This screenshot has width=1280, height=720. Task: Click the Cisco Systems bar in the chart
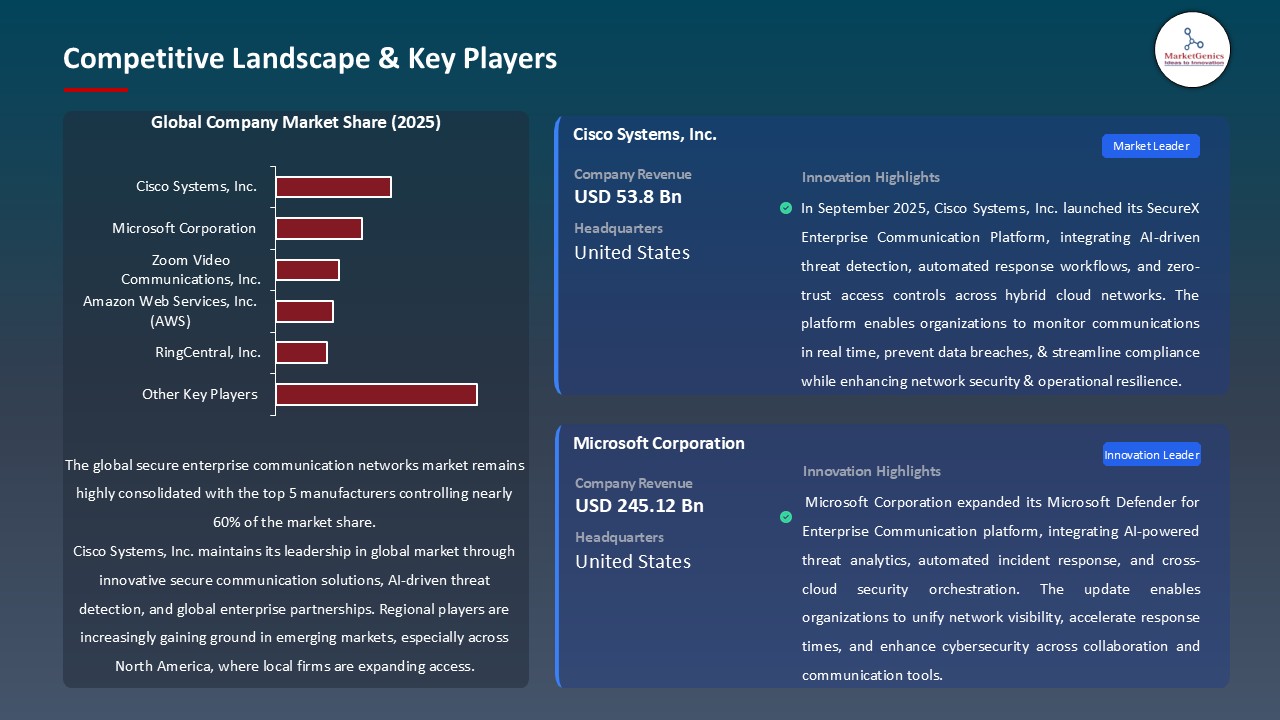pos(333,186)
